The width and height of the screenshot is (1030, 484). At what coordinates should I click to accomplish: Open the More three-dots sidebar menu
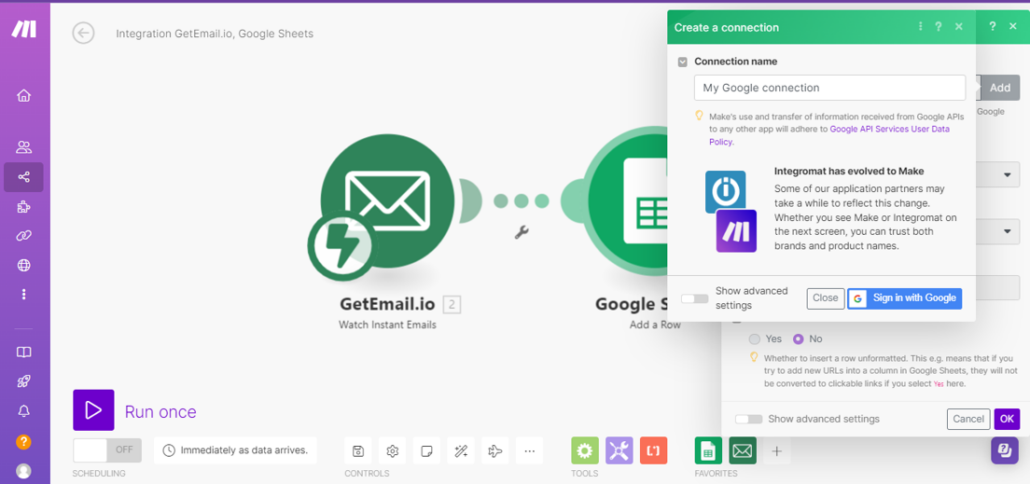(x=24, y=294)
